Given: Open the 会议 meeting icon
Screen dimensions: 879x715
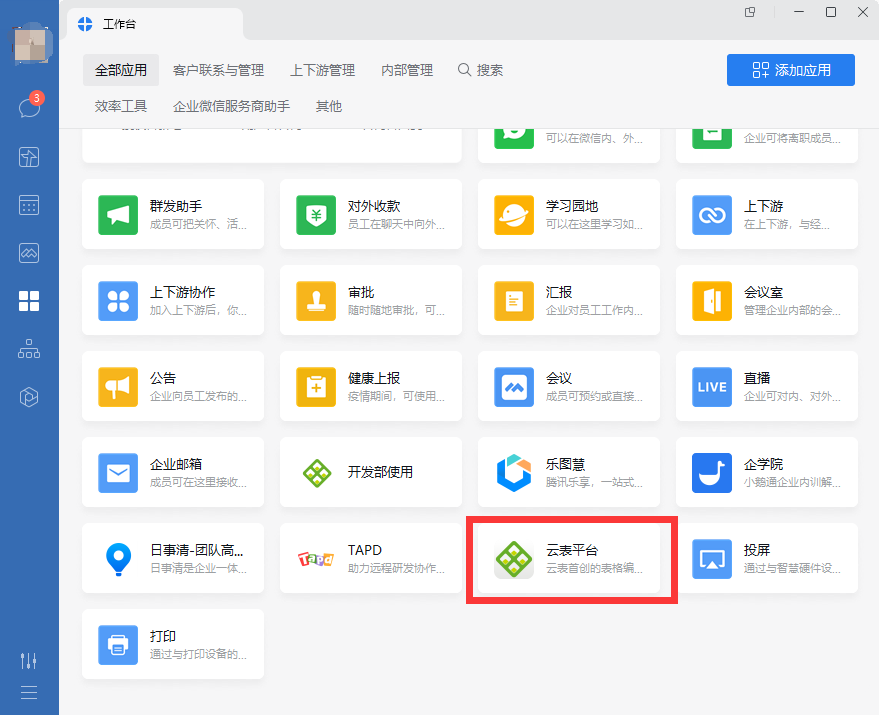Looking at the screenshot, I should 513,387.
